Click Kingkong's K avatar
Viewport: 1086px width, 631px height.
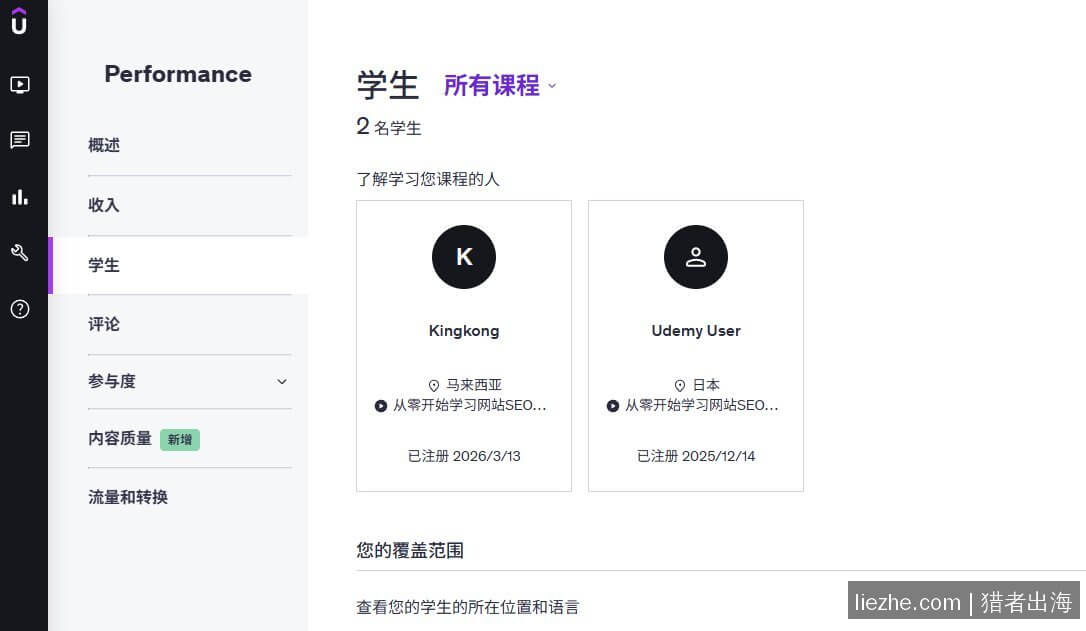(464, 257)
